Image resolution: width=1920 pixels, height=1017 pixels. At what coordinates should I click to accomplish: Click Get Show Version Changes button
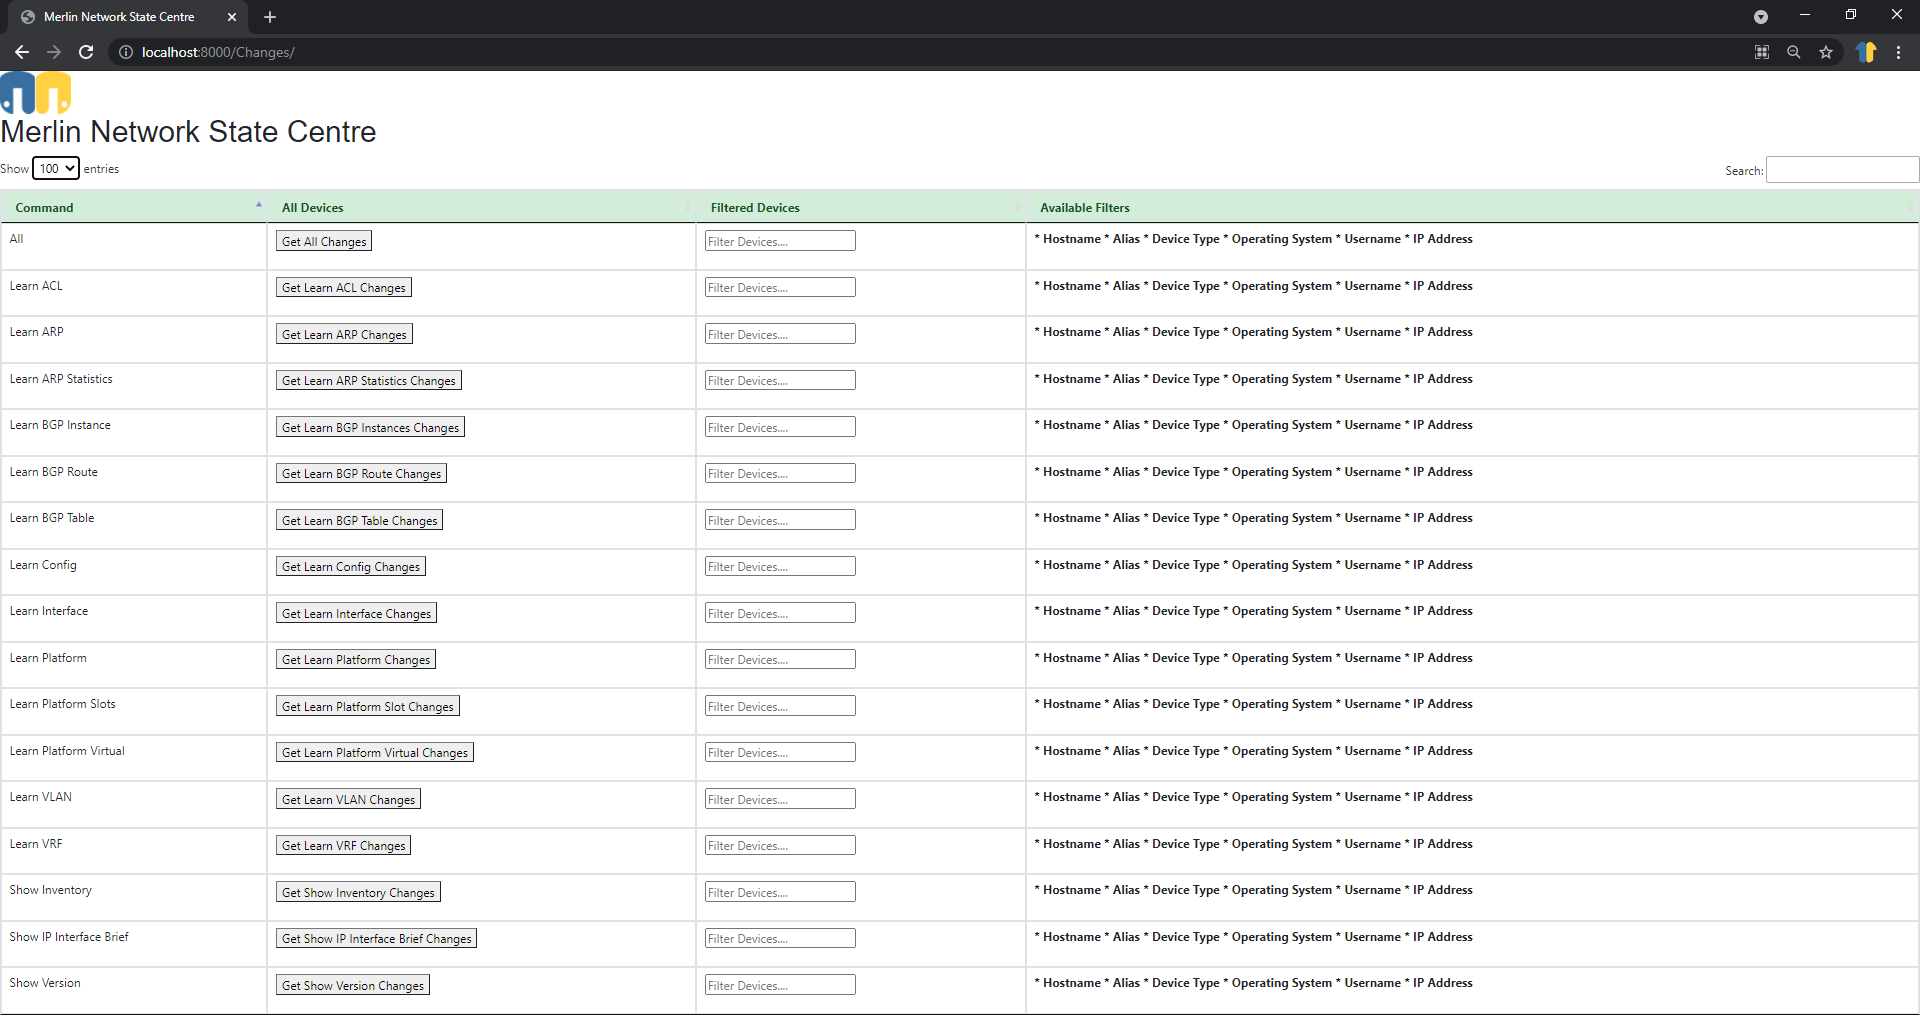(353, 985)
